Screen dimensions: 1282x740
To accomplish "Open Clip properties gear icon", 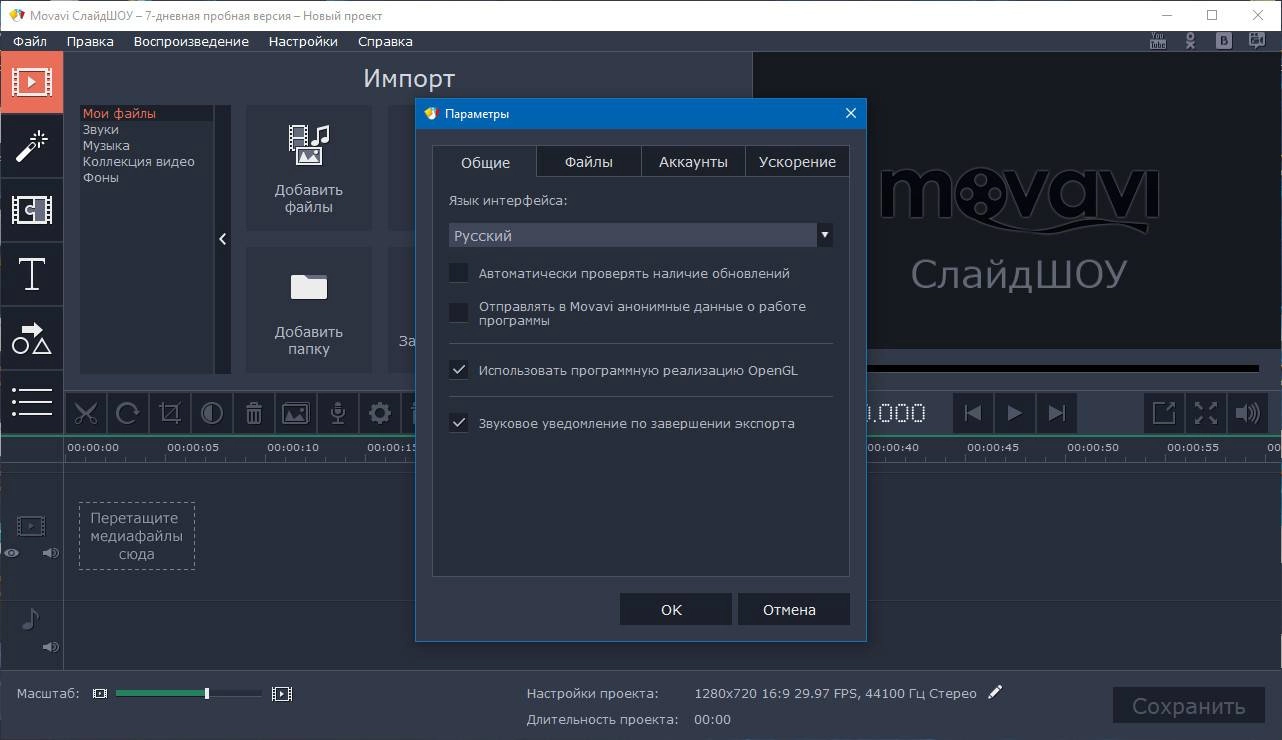I will pos(380,412).
